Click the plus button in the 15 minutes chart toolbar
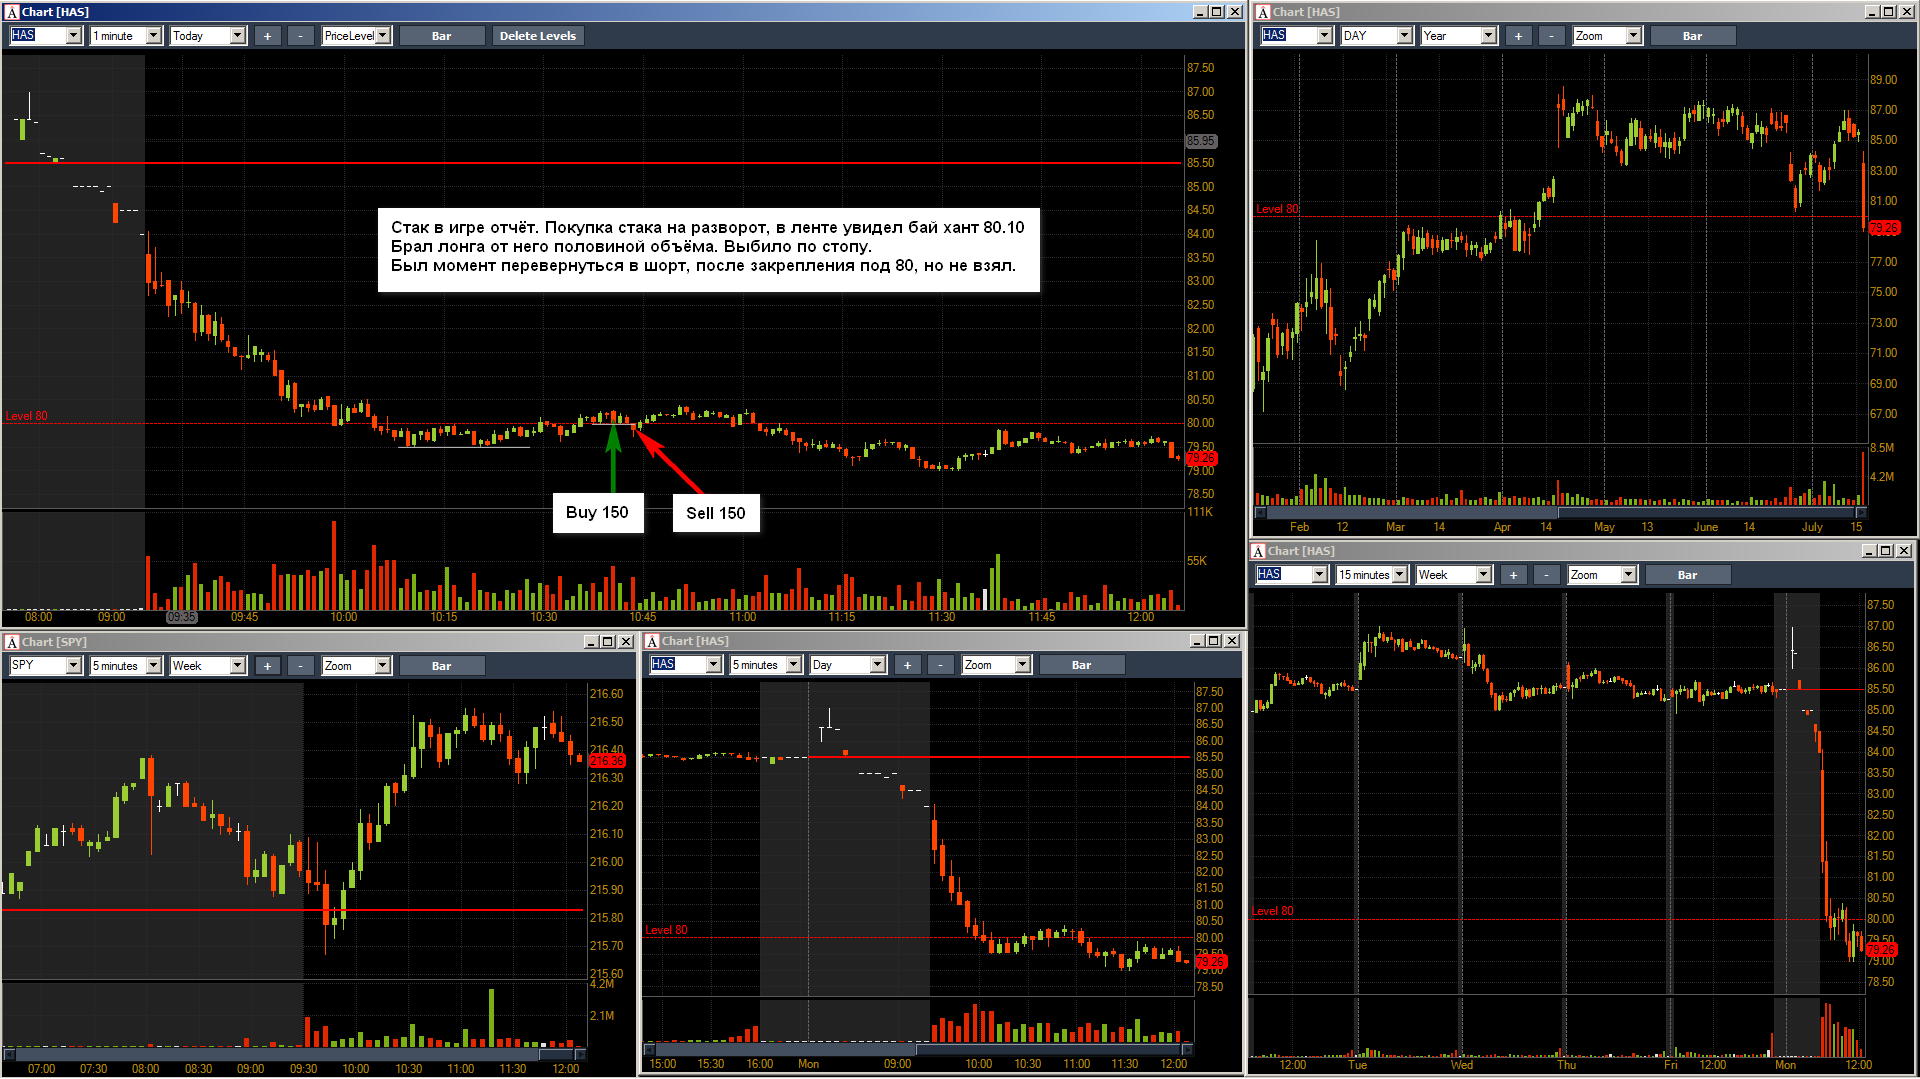The image size is (1920, 1079). [1513, 575]
